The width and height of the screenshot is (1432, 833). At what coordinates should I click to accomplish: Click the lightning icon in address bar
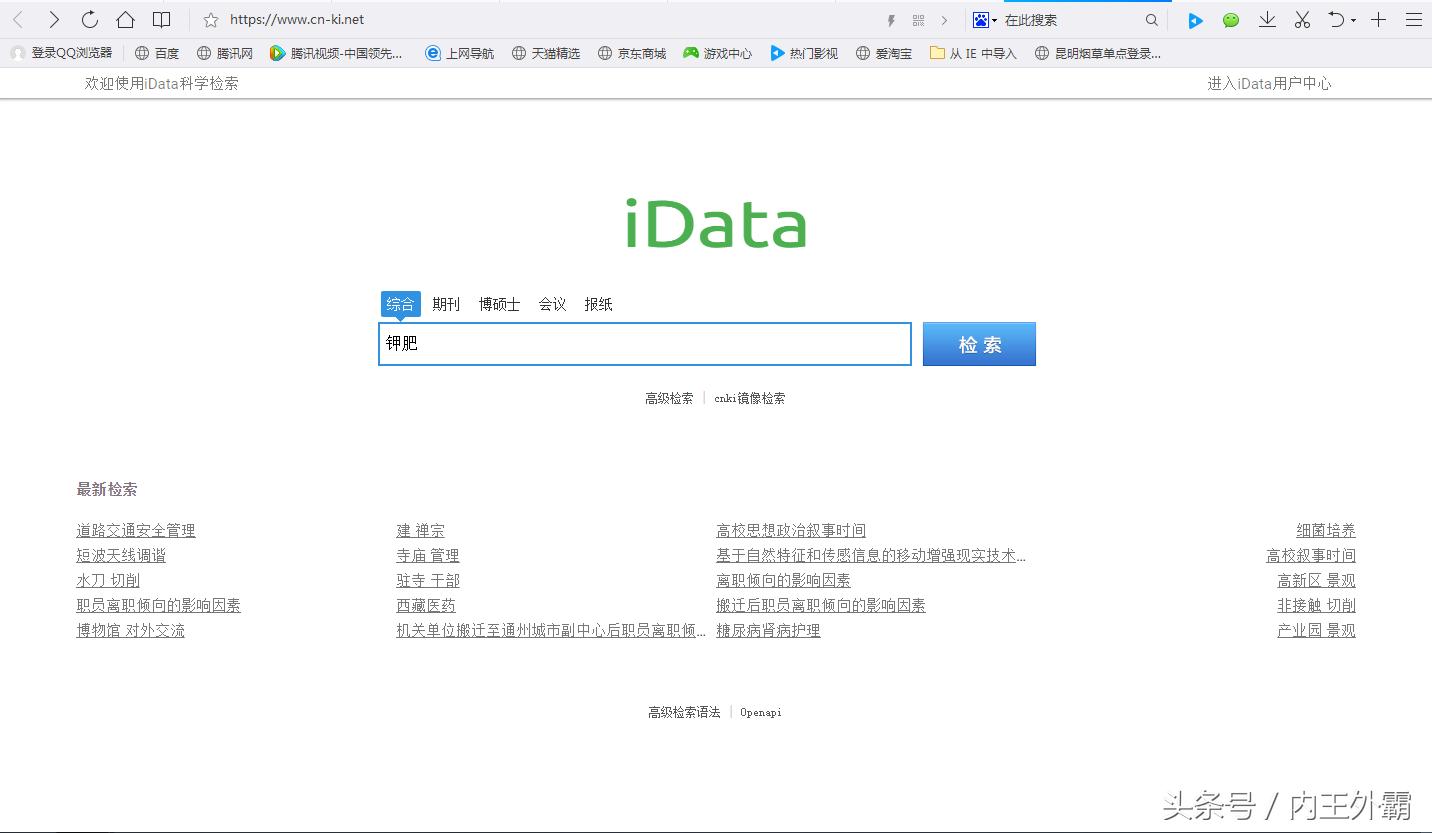tap(890, 19)
